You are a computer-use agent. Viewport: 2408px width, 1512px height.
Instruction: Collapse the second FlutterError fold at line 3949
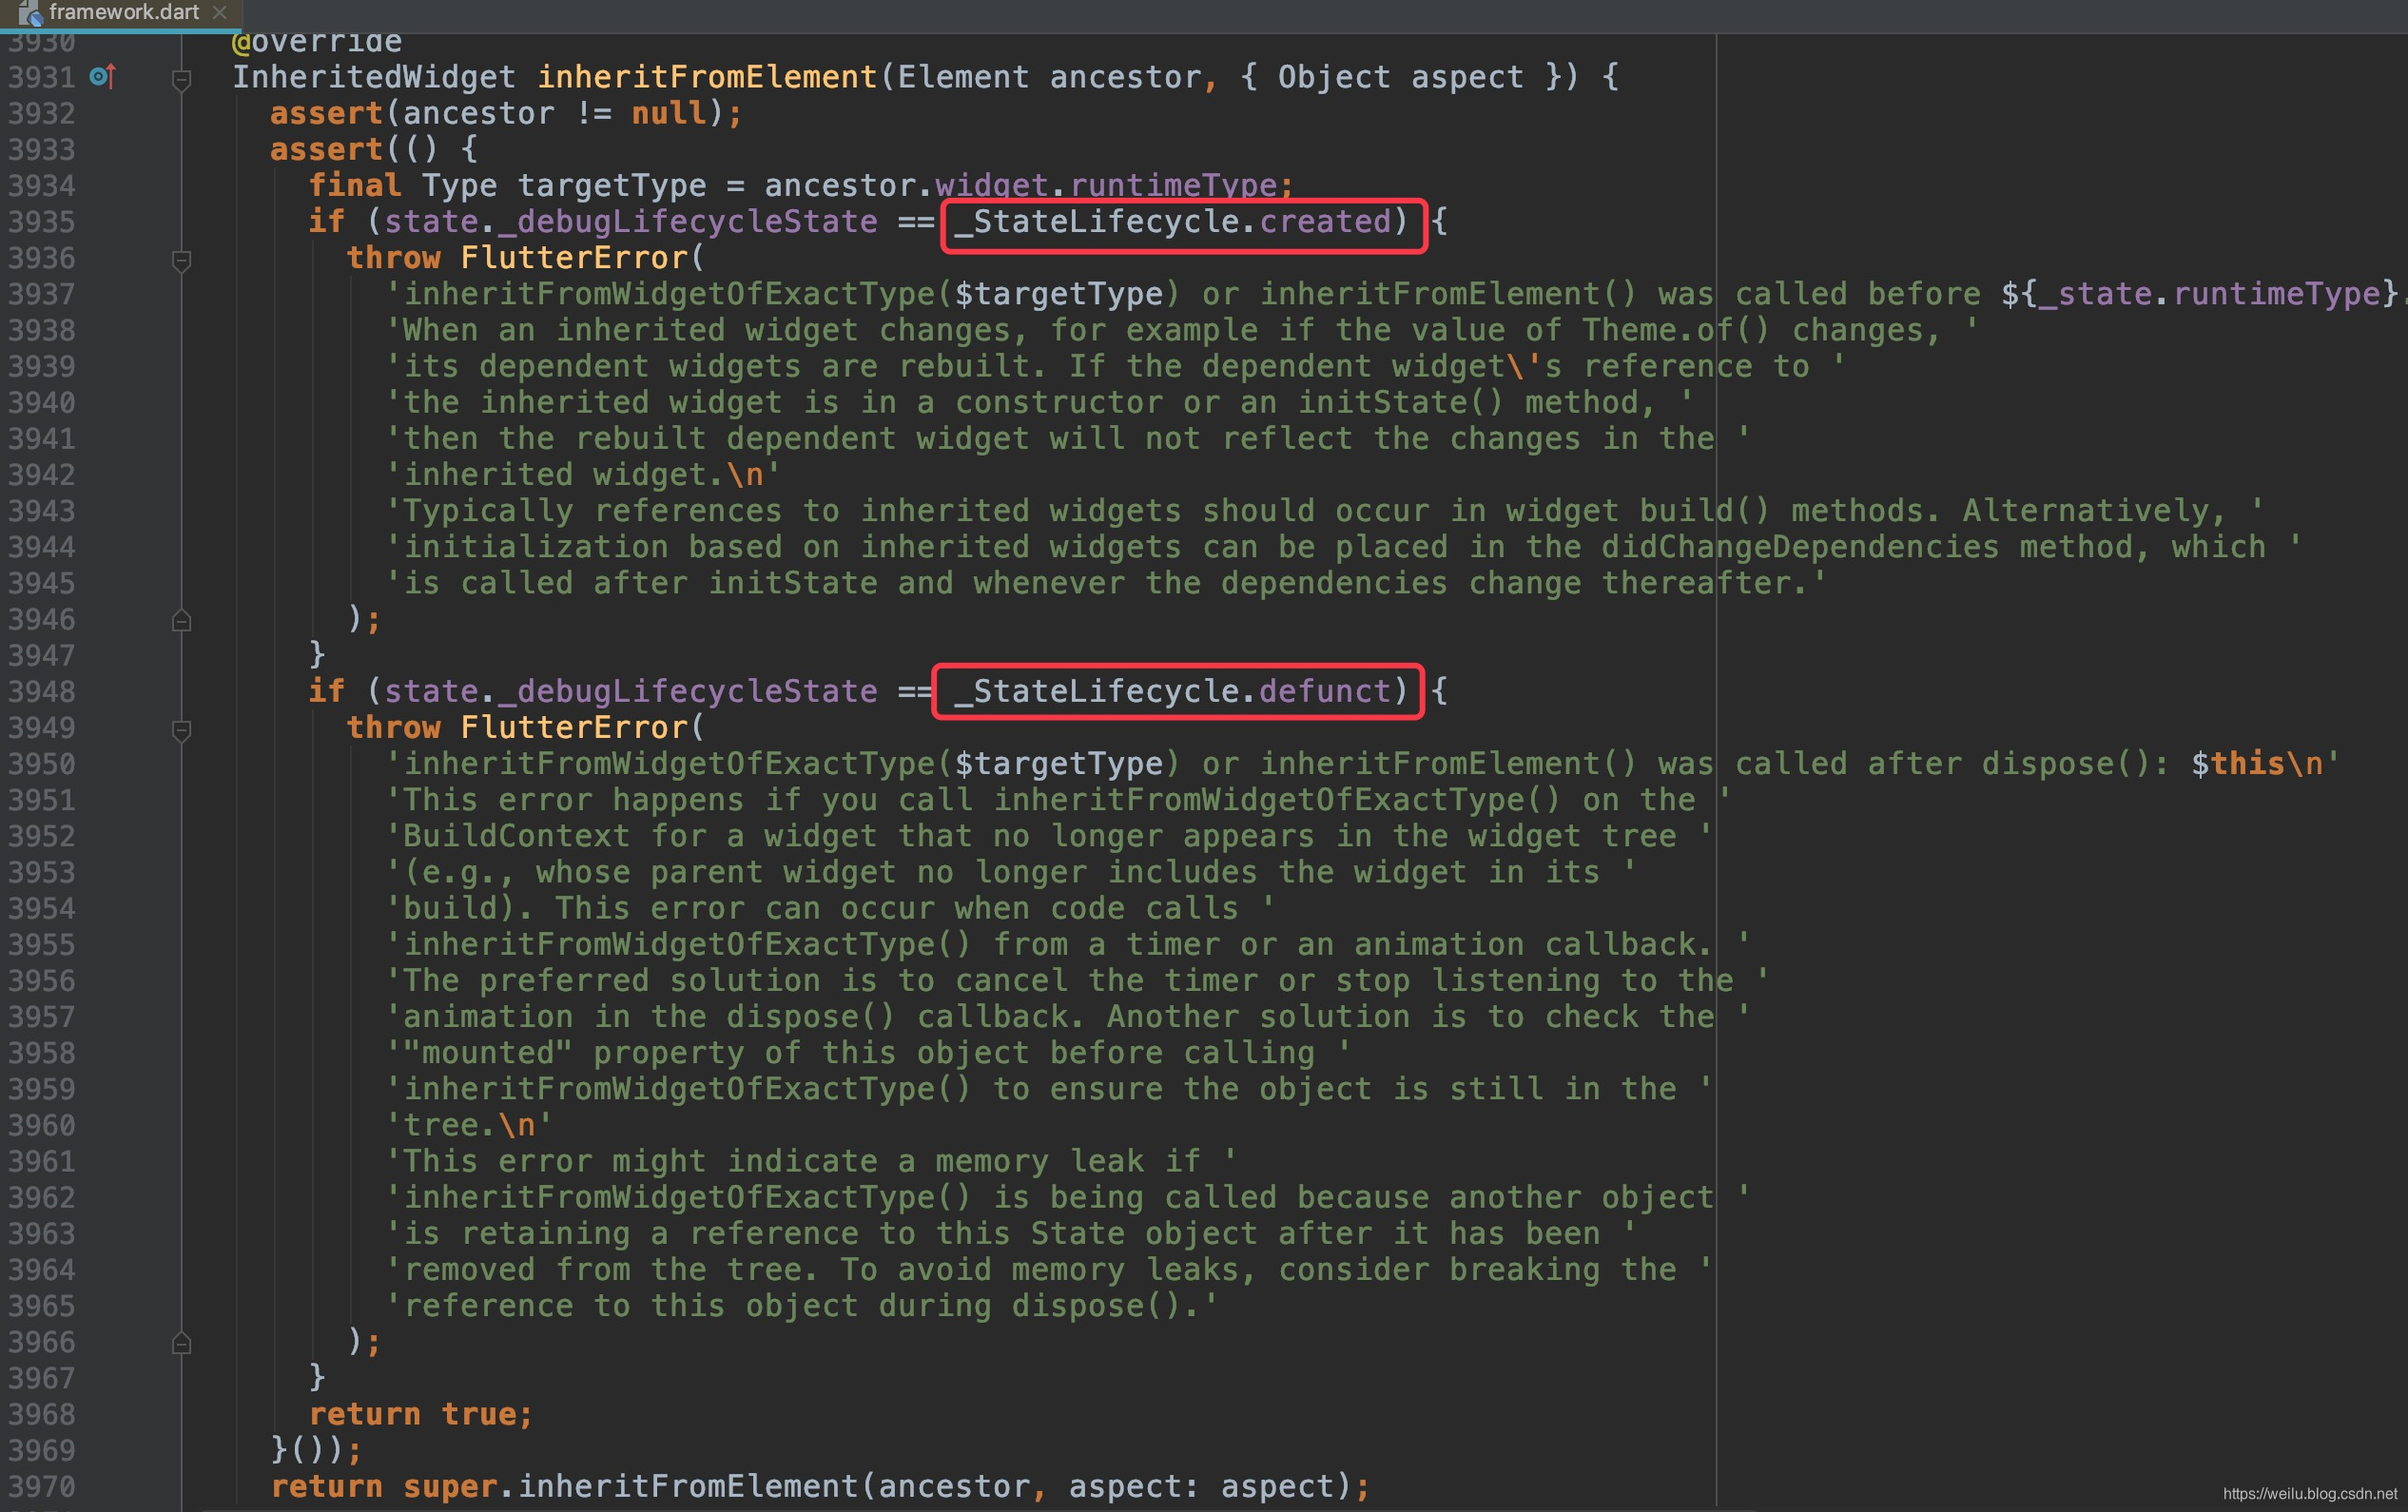pos(181,730)
